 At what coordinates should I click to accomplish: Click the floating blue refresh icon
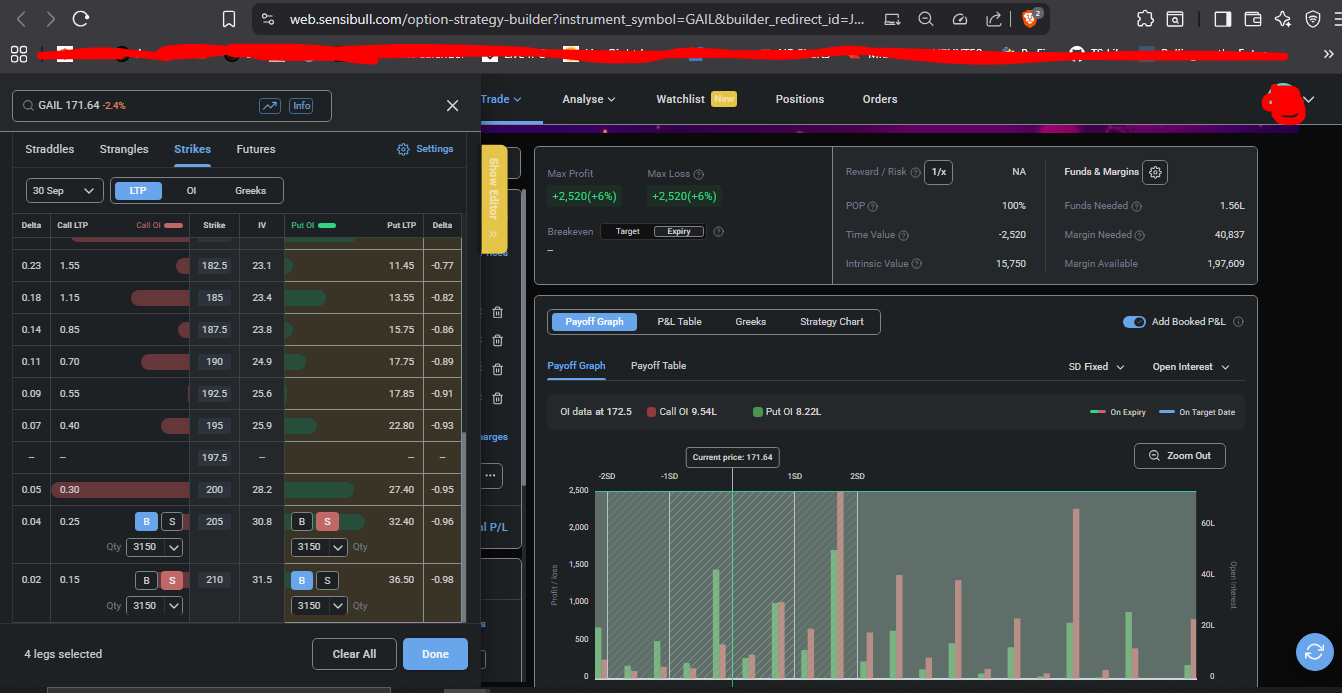(x=1313, y=652)
